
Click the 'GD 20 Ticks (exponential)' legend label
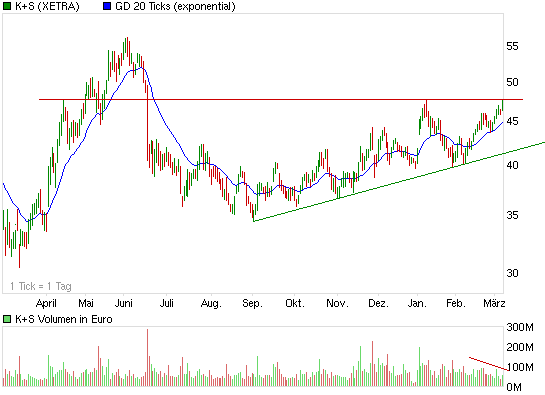click(175, 6)
